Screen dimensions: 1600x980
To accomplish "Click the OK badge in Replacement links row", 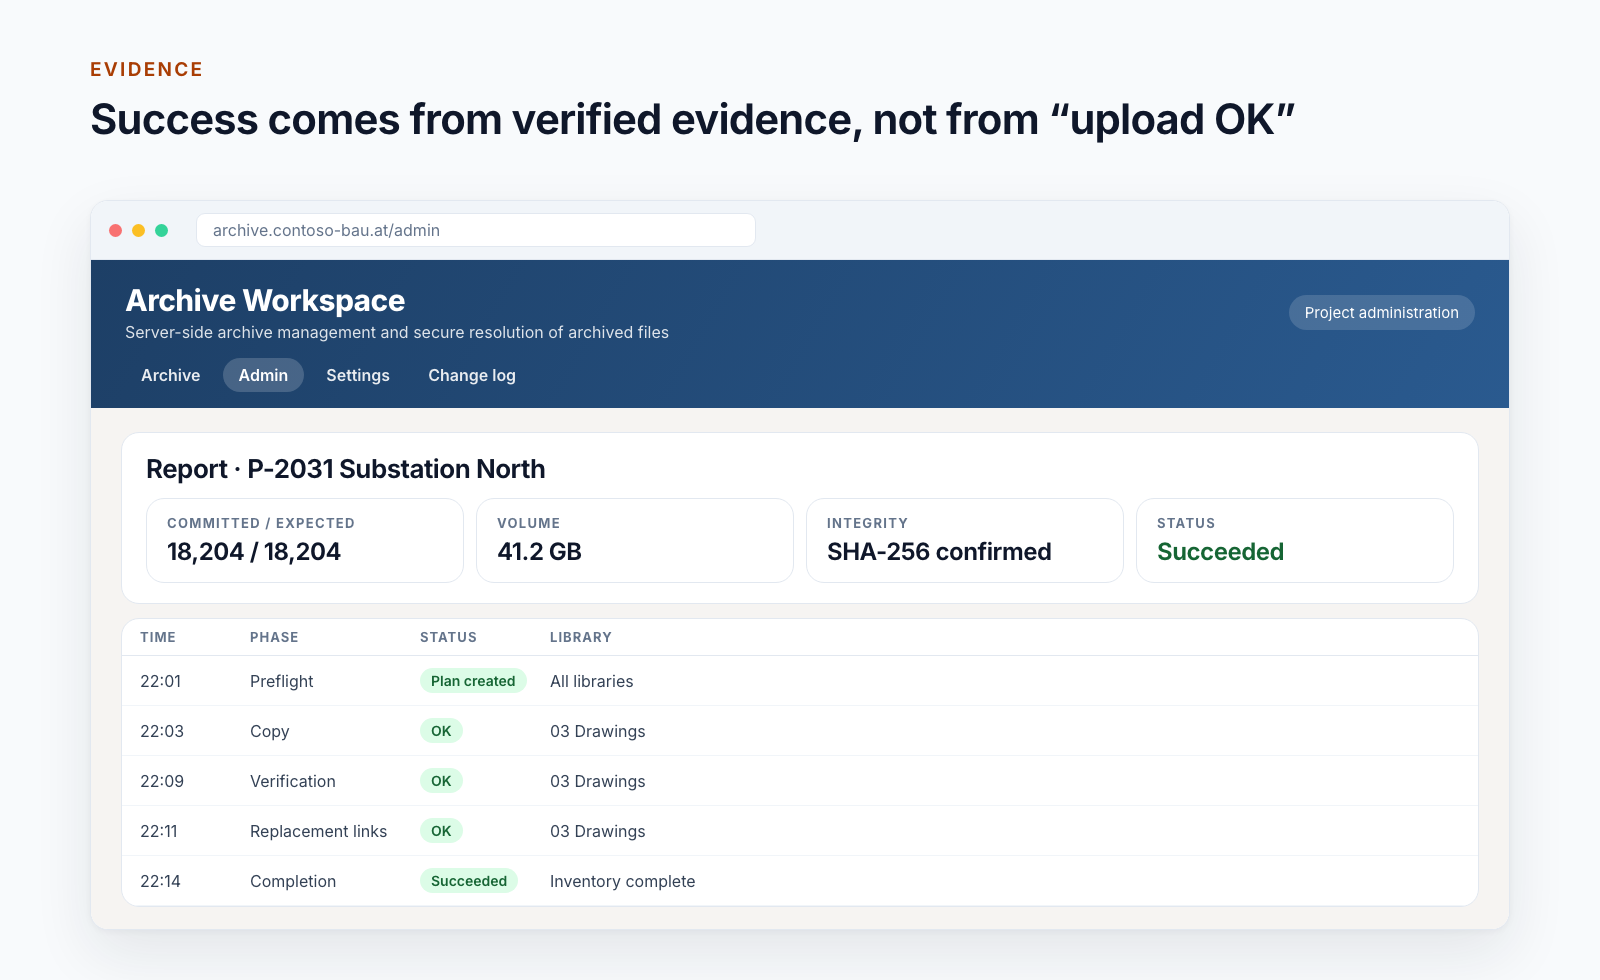I will (x=441, y=831).
